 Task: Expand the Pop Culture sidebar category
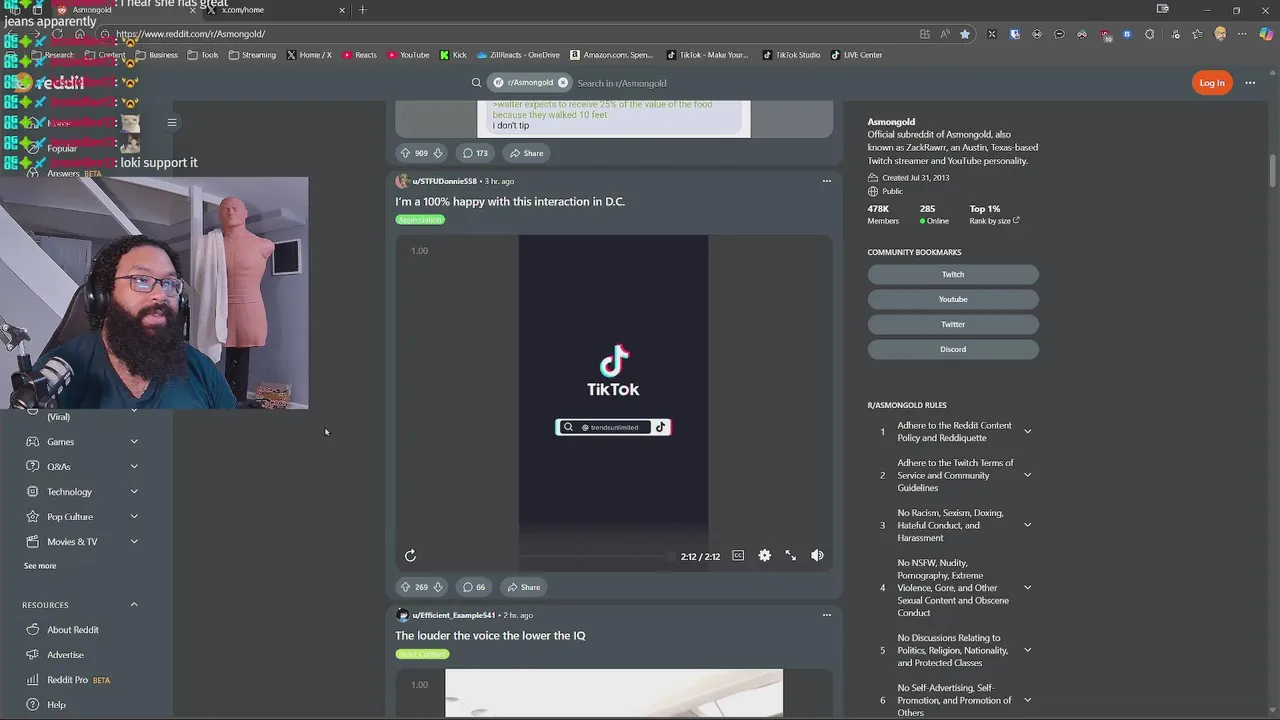pos(134,517)
